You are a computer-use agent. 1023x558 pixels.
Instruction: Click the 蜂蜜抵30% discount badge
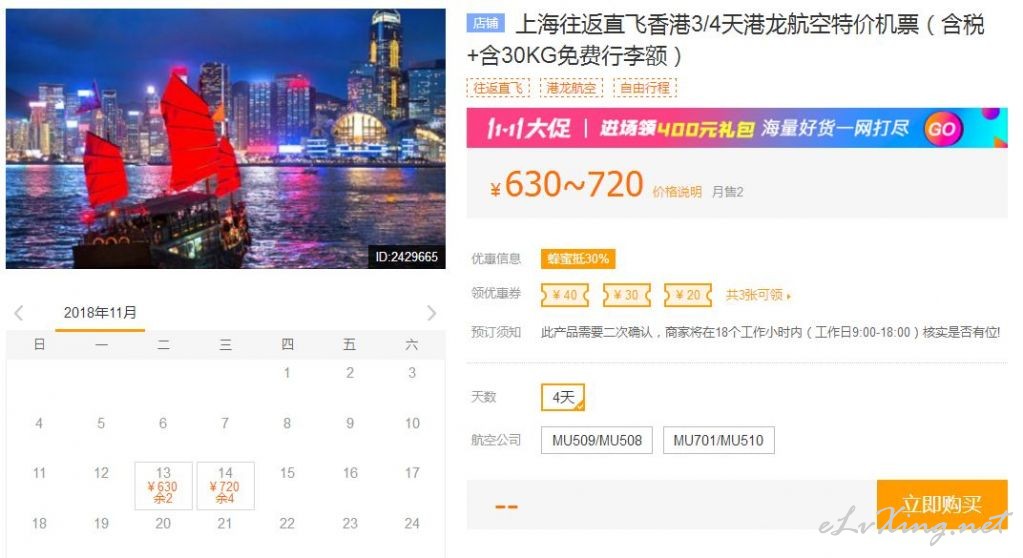(x=577, y=258)
